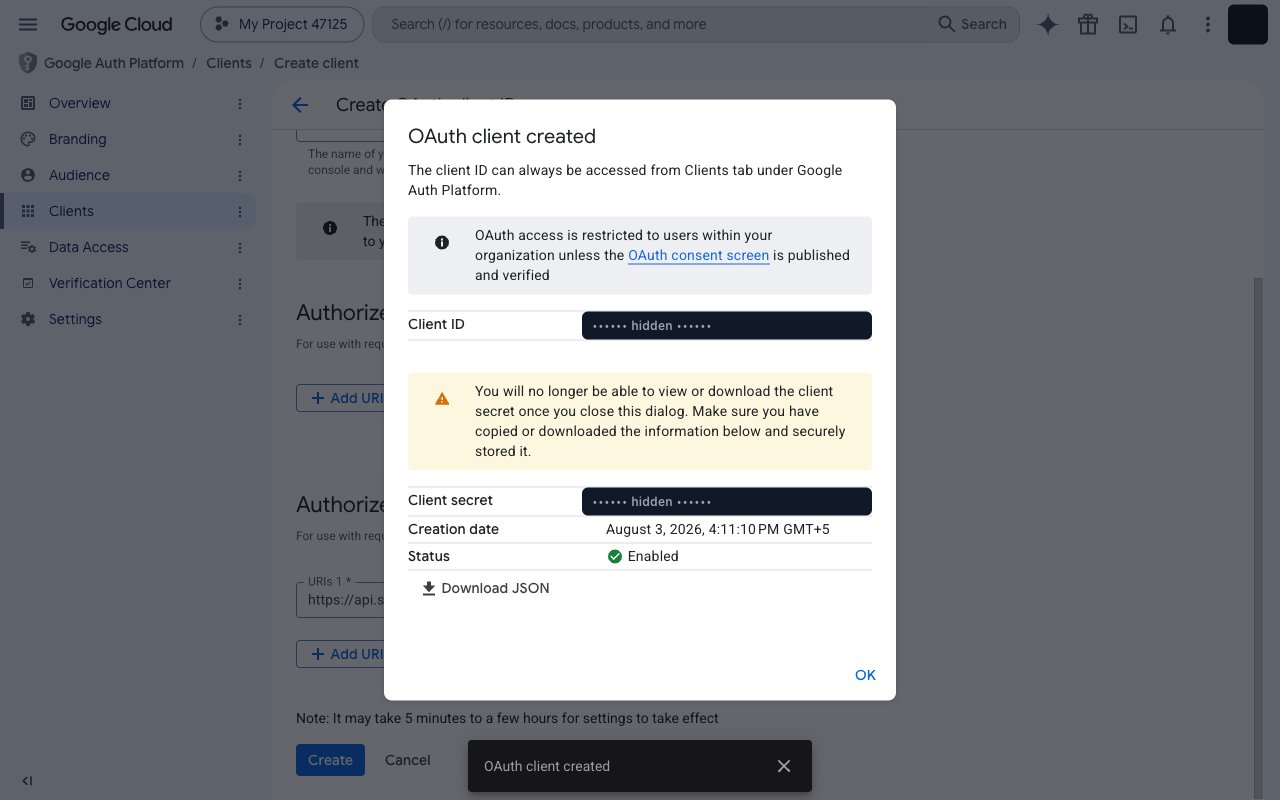Open the Verification Center row three-dot menu

[x=240, y=283]
